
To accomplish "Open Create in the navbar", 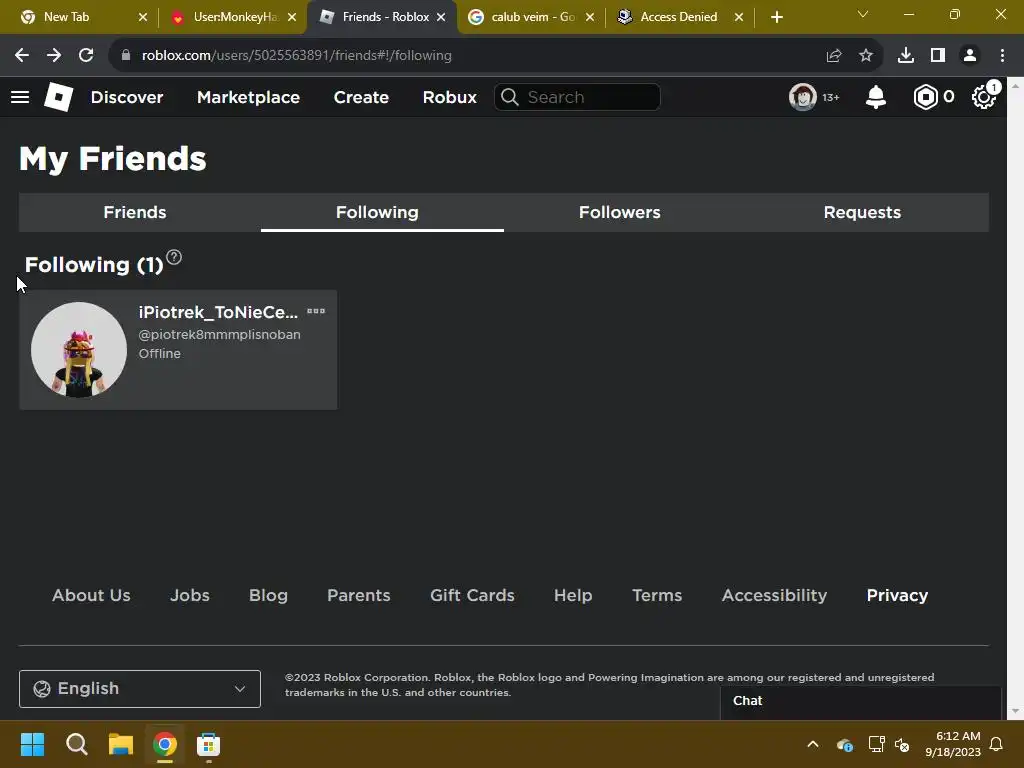I will coord(361,97).
